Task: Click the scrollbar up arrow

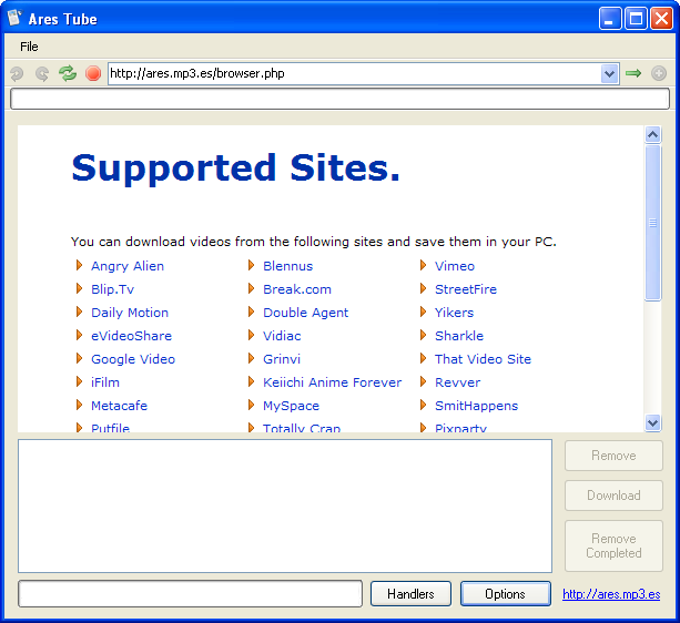Action: click(x=653, y=135)
